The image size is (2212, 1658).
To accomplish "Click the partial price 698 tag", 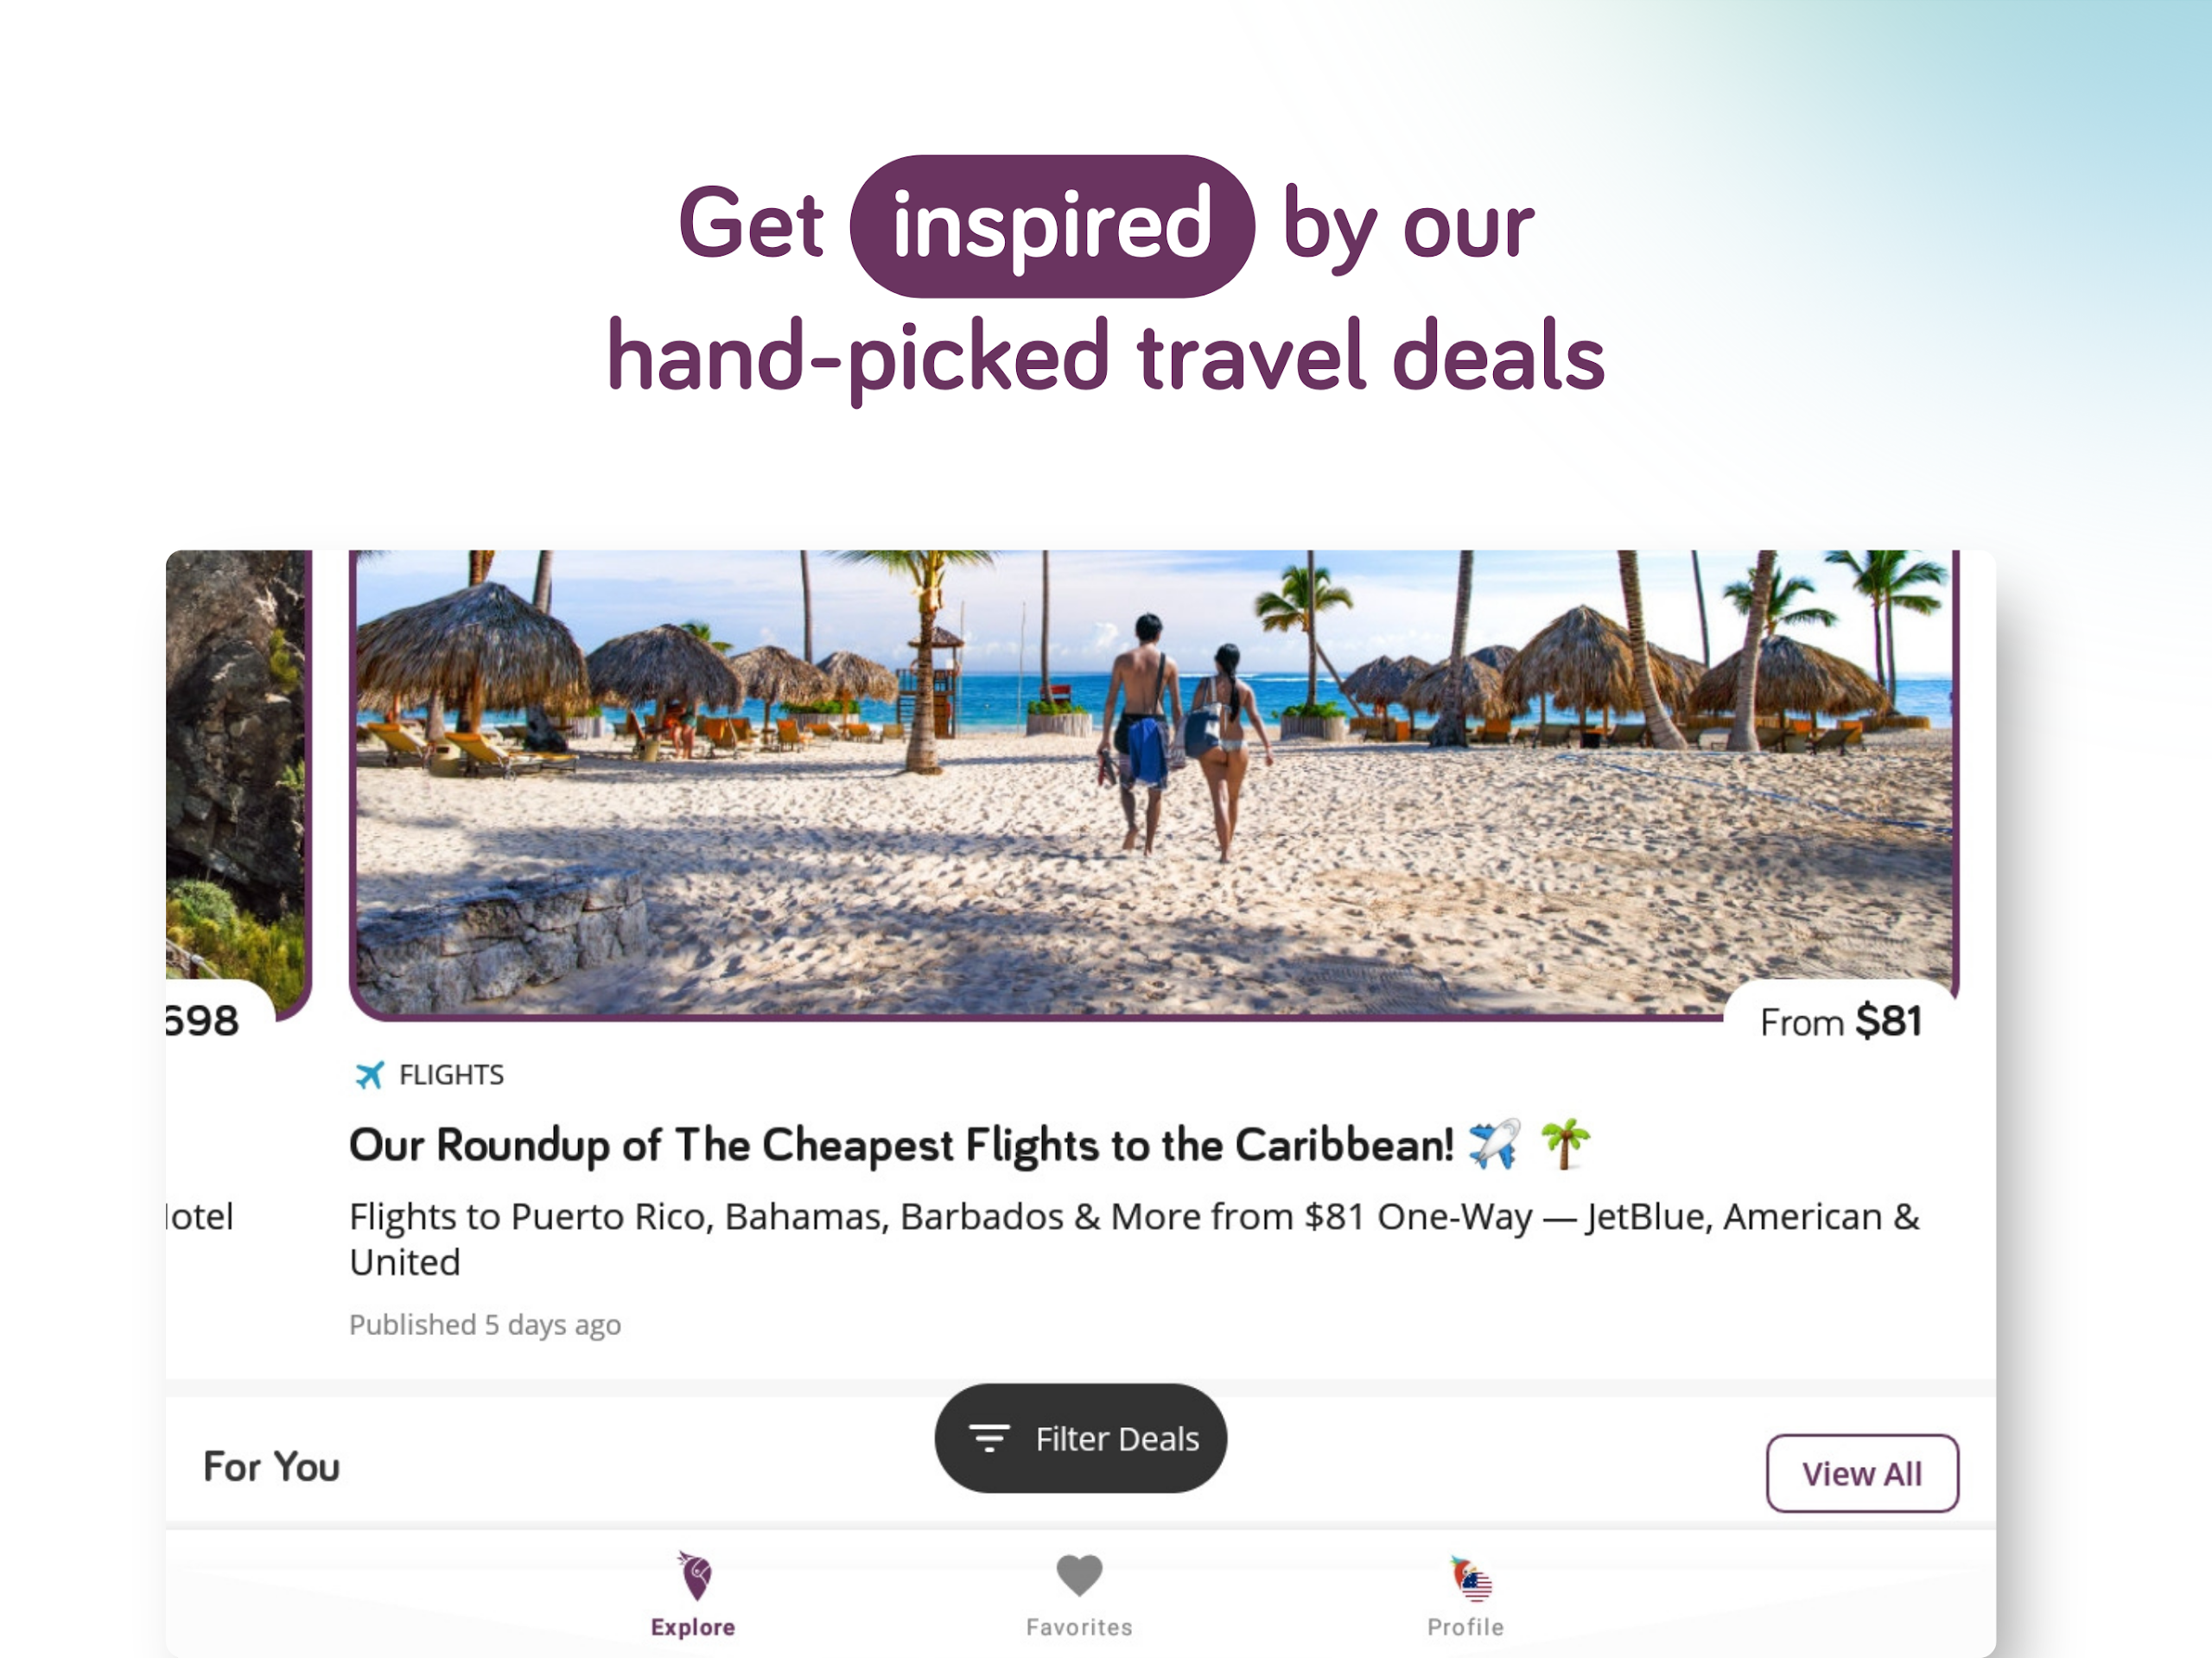I will (203, 1021).
